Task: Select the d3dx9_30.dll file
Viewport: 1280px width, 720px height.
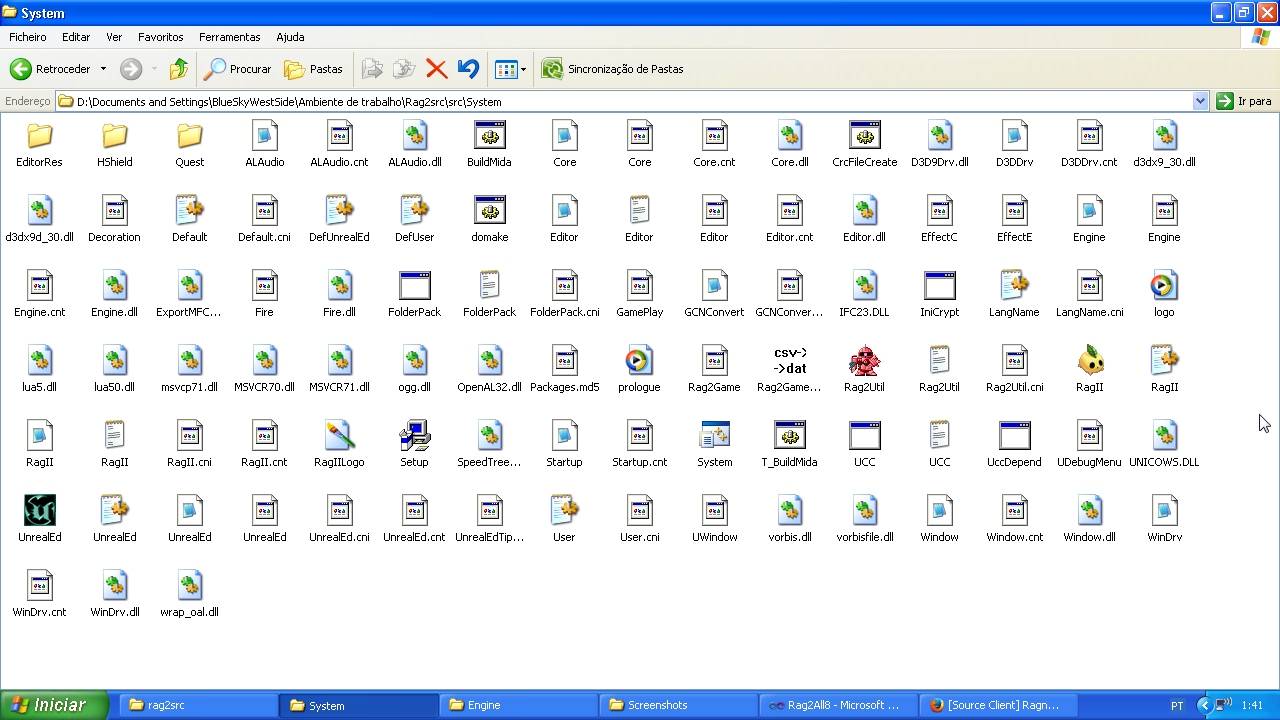Action: tap(1164, 144)
